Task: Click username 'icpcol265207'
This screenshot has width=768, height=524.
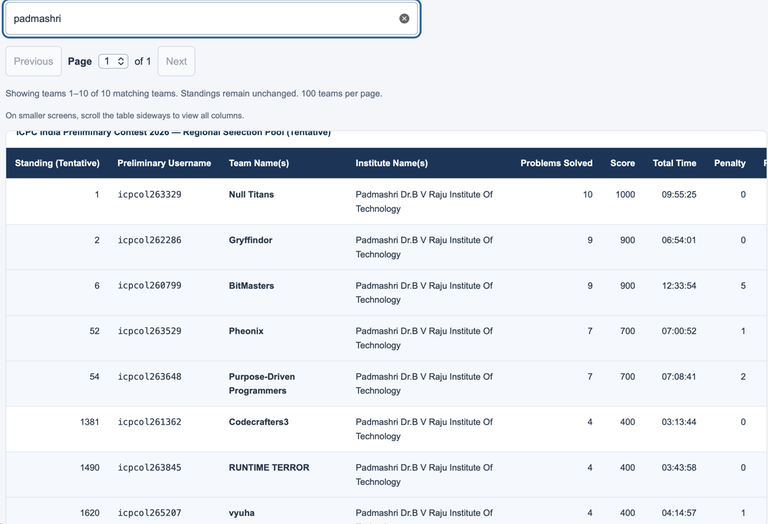Action: [149, 513]
